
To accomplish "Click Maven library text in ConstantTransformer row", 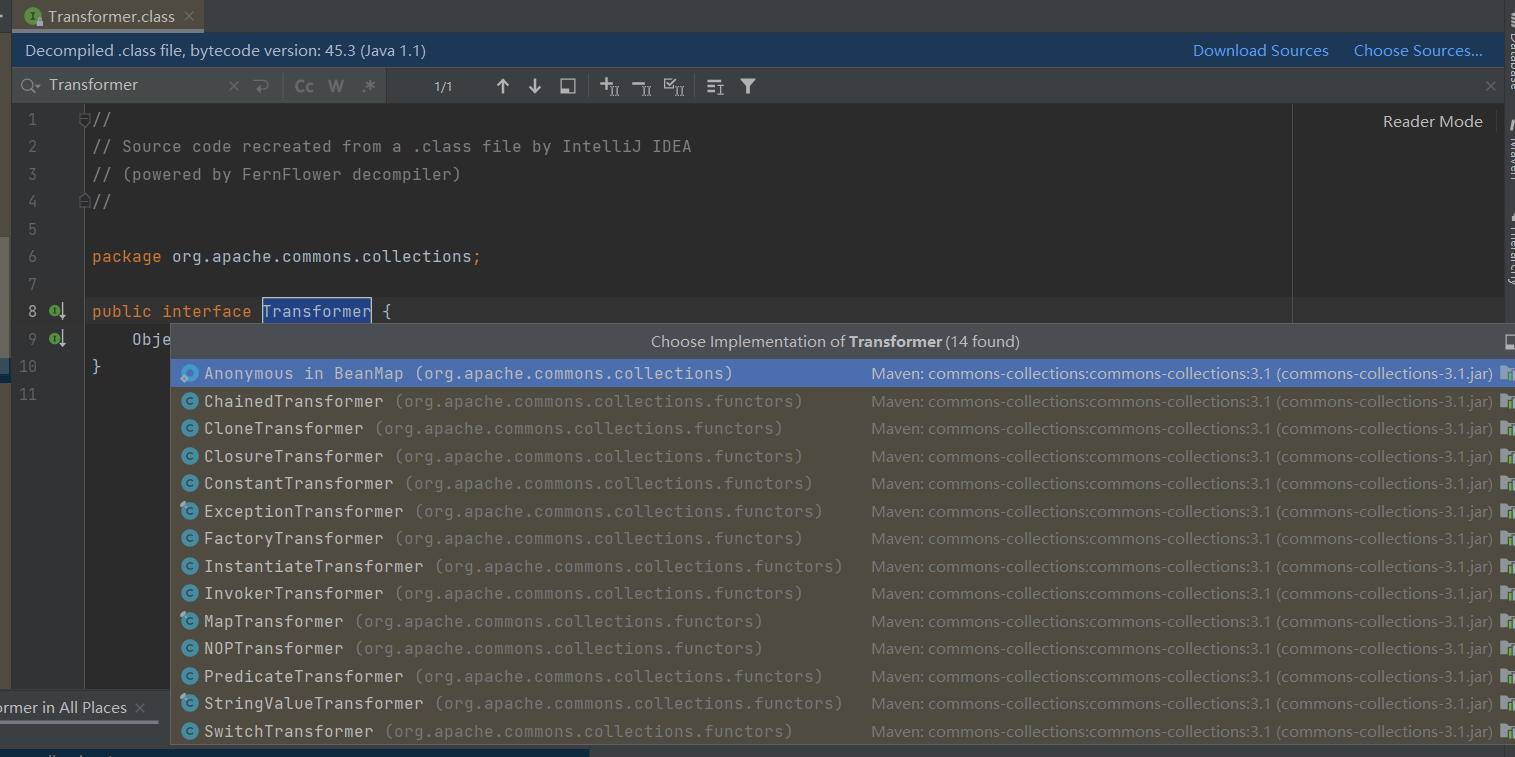I will click(x=1181, y=483).
